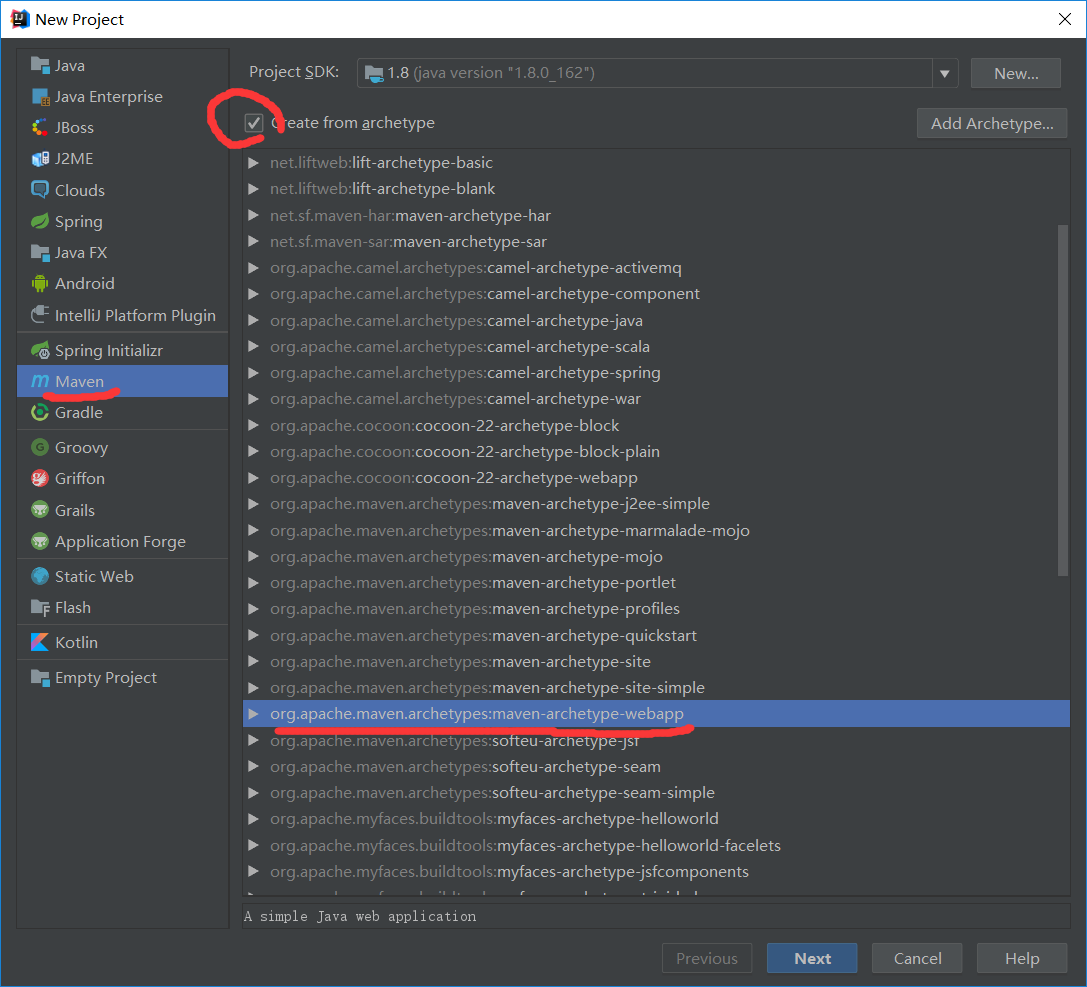This screenshot has height=987, width=1087.
Task: Select myfaces-archetype-helloworld-facelets row
Action: [x=656, y=846]
